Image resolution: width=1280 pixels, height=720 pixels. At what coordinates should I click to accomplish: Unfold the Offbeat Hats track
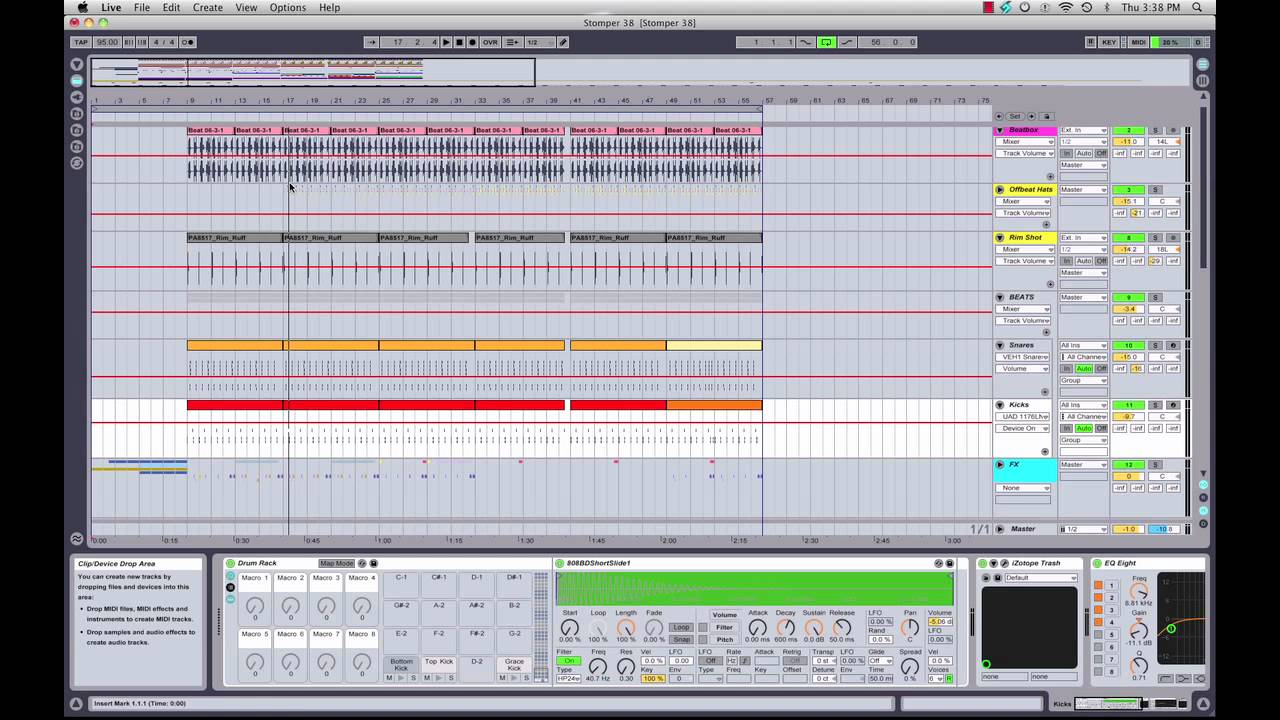pyautogui.click(x=999, y=189)
